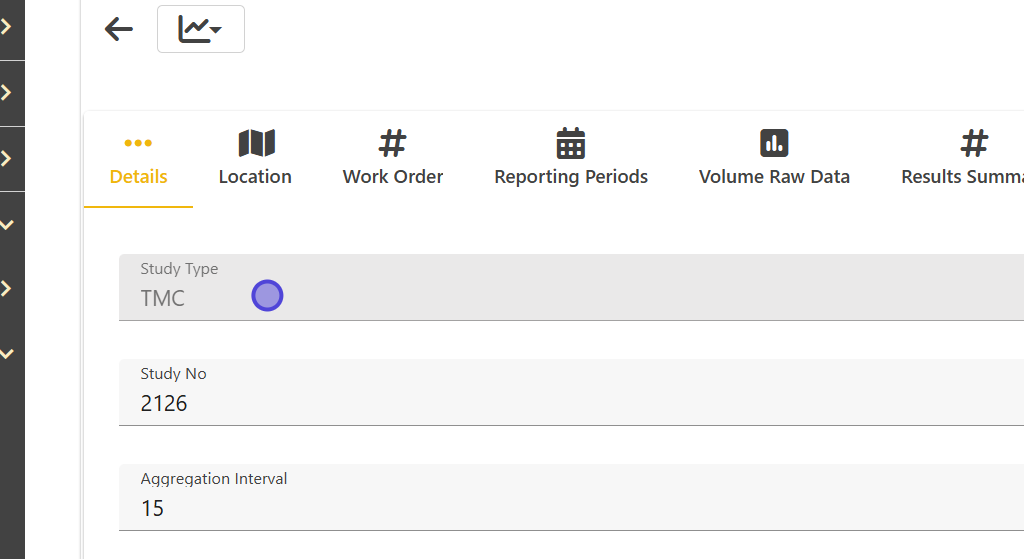Collapse the upper down-pointing sidebar chevron
The height and width of the screenshot is (559, 1024).
coord(7,224)
